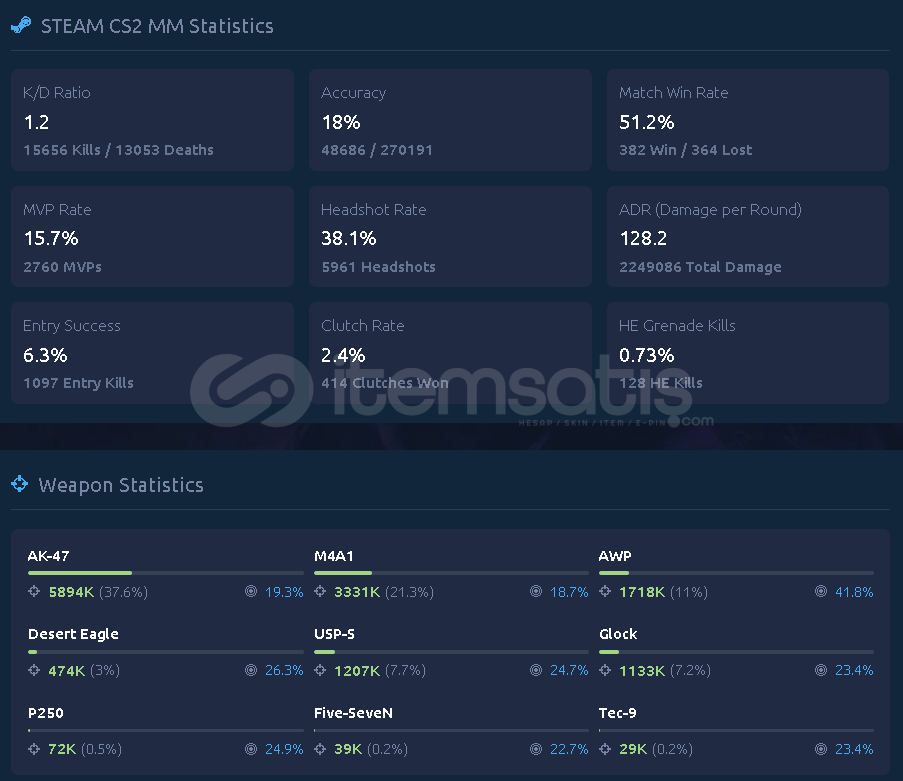
Task: Click the "1097 Entry Kills" text
Action: 78,383
